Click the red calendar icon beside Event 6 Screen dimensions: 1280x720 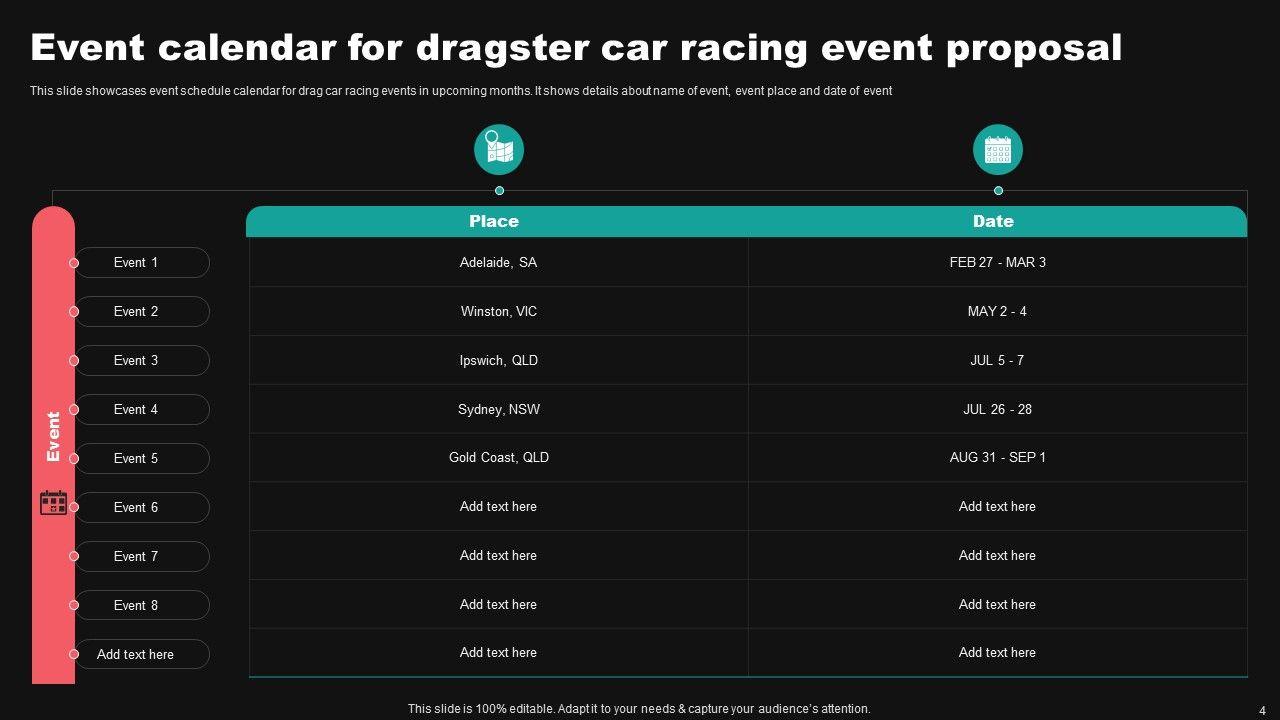[53, 502]
